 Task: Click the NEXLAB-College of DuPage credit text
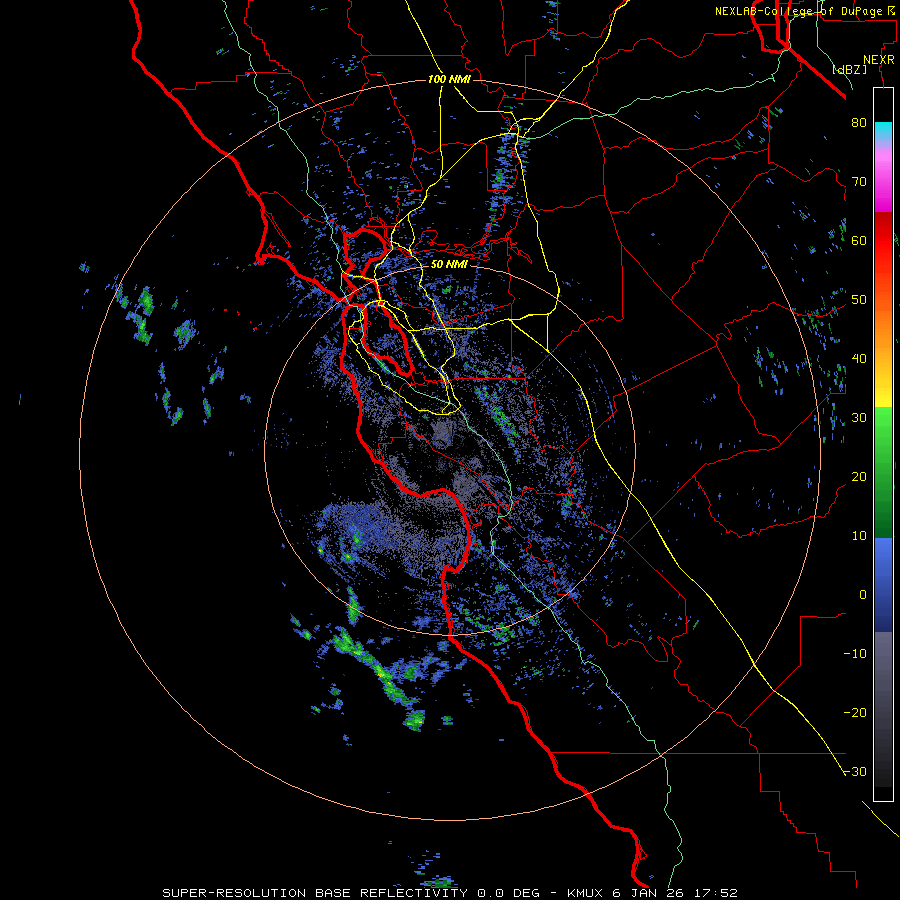(x=804, y=11)
